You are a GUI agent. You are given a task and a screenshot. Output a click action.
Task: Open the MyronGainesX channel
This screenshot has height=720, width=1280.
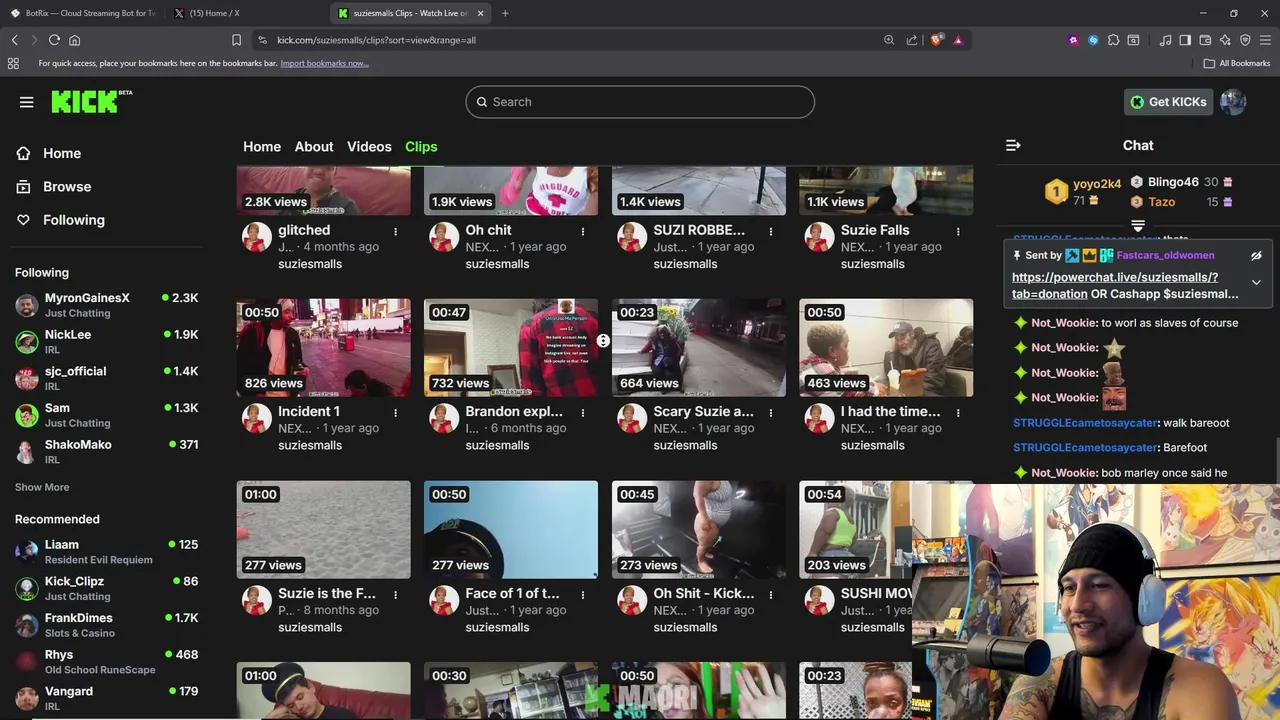pos(107,305)
